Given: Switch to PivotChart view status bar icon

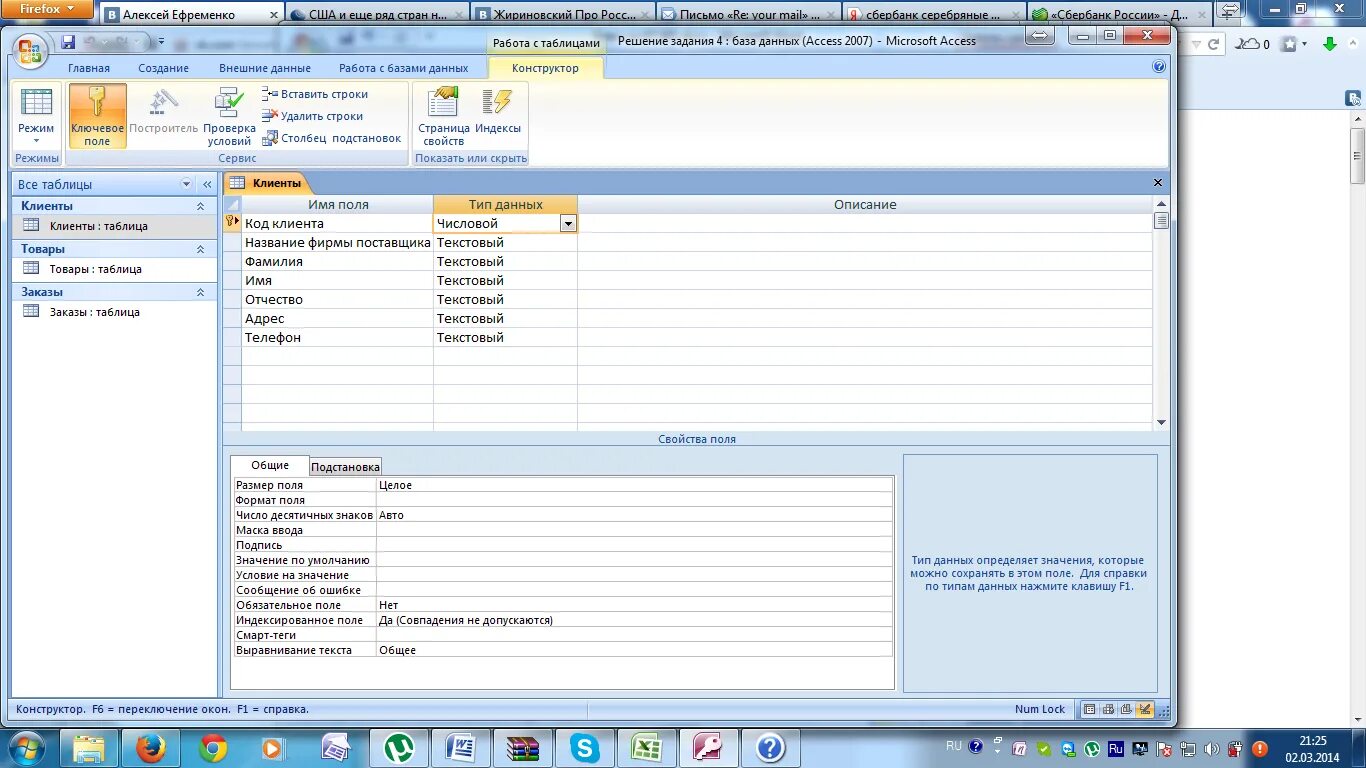Looking at the screenshot, I should [x=1126, y=709].
